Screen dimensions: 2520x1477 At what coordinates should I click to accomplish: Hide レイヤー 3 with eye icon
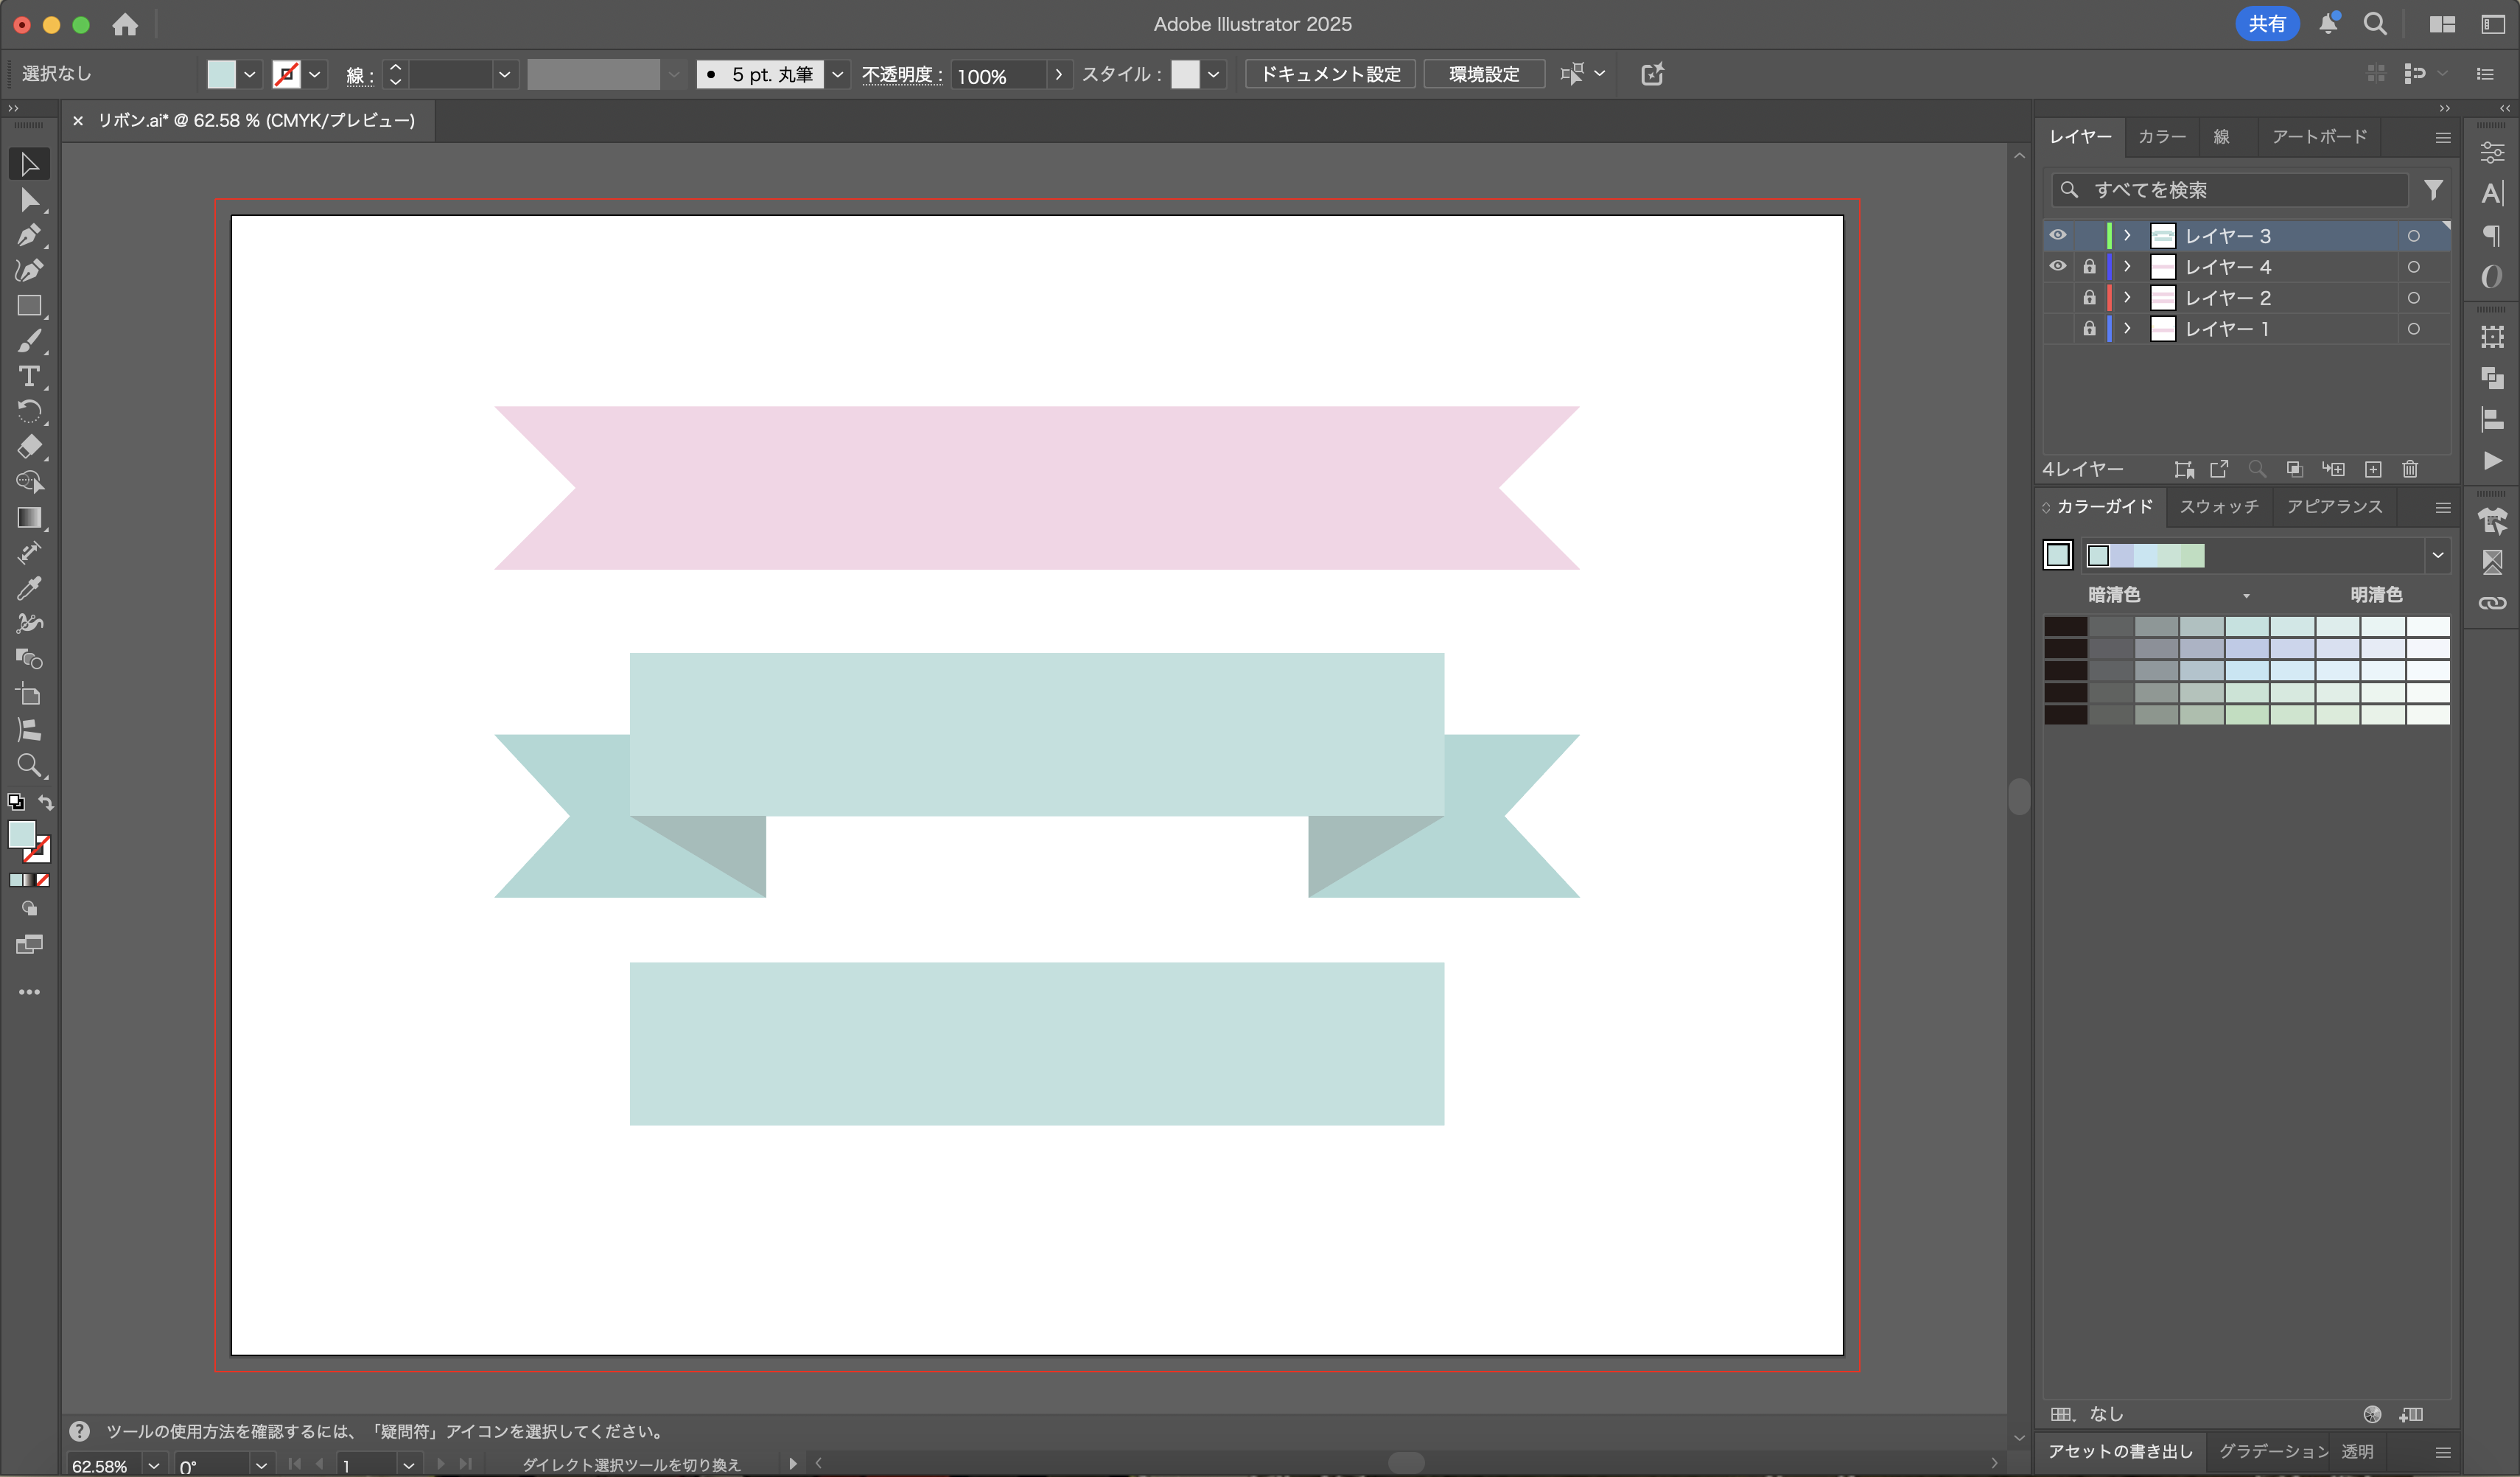click(x=2058, y=236)
